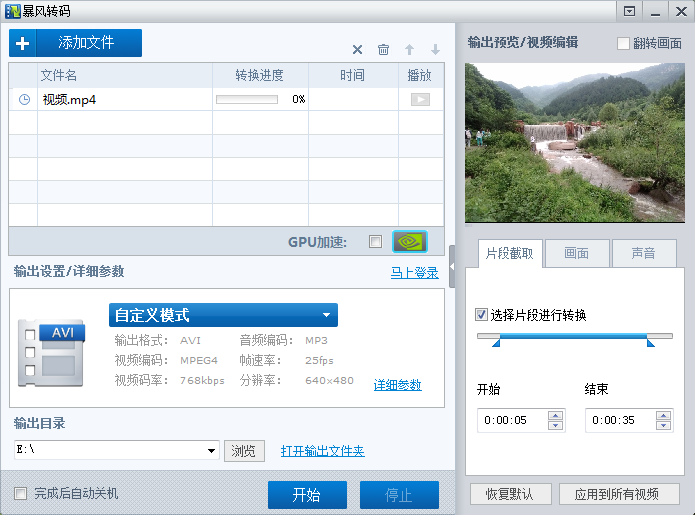
Task: Click the 暴风转码 app logo icon
Action: click(x=12, y=11)
